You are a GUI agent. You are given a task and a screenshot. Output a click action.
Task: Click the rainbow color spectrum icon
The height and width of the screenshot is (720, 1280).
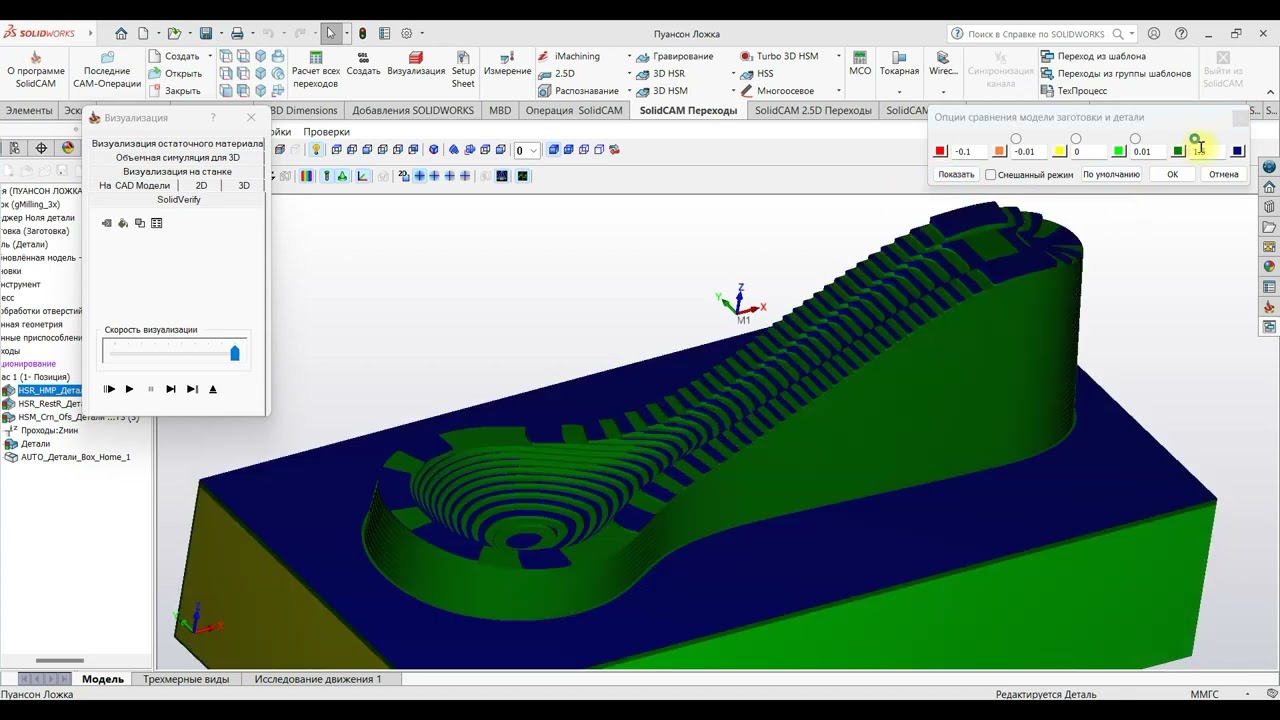coord(306,176)
